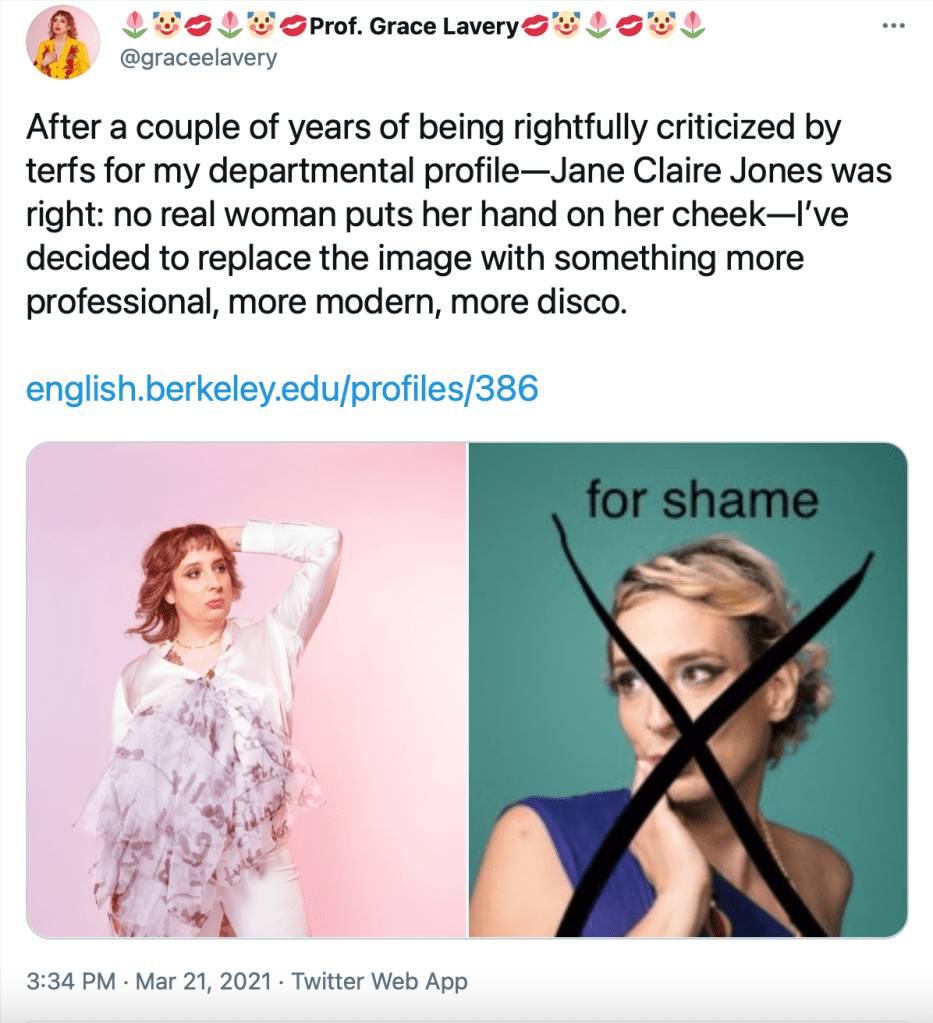Enlarge the left photo with pink background
Viewport: 933px width, 1023px height.
(x=246, y=690)
